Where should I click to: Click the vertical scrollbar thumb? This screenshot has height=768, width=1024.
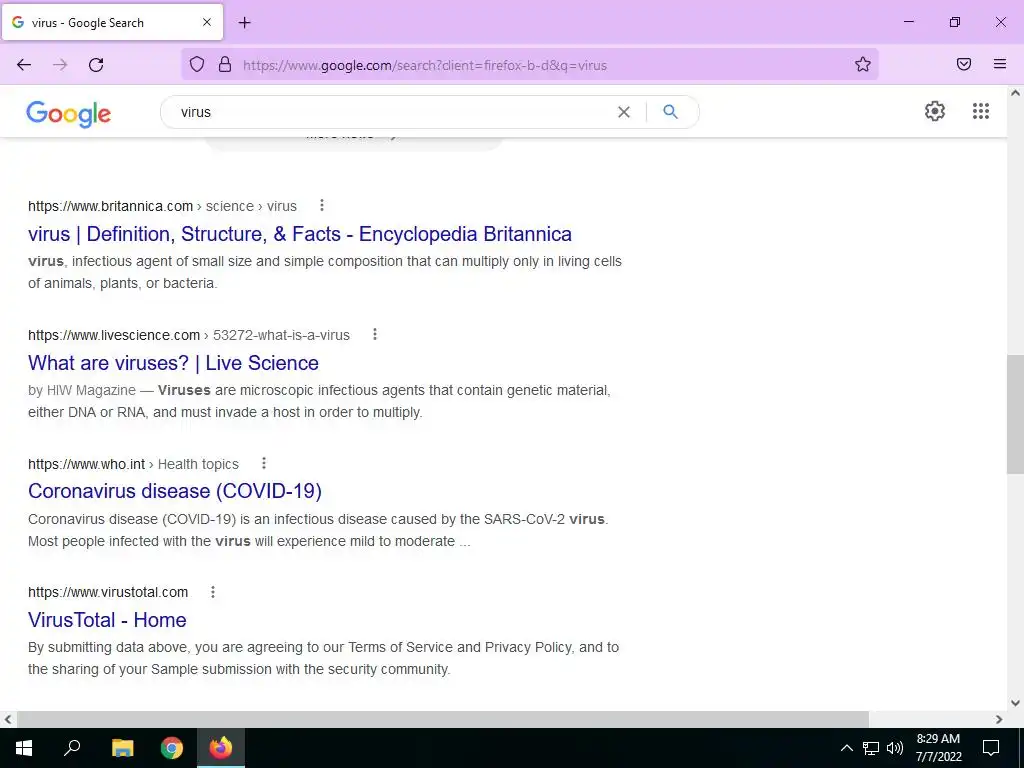[x=1015, y=415]
